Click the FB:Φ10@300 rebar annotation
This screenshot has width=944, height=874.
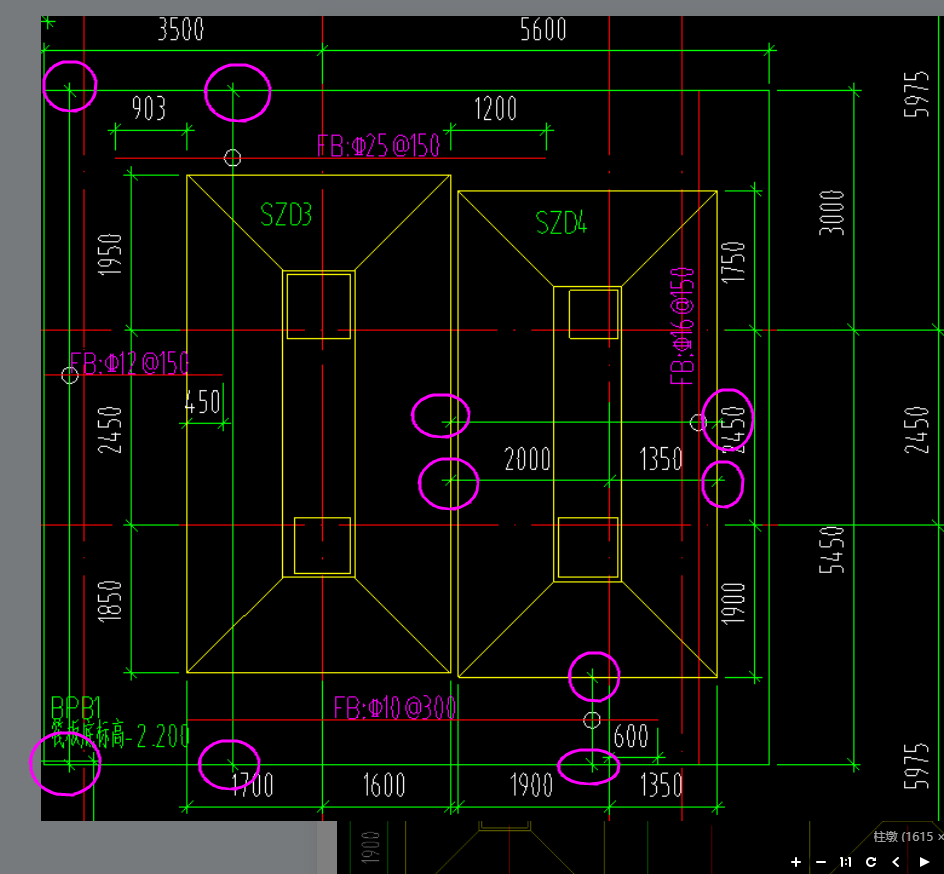coord(394,708)
